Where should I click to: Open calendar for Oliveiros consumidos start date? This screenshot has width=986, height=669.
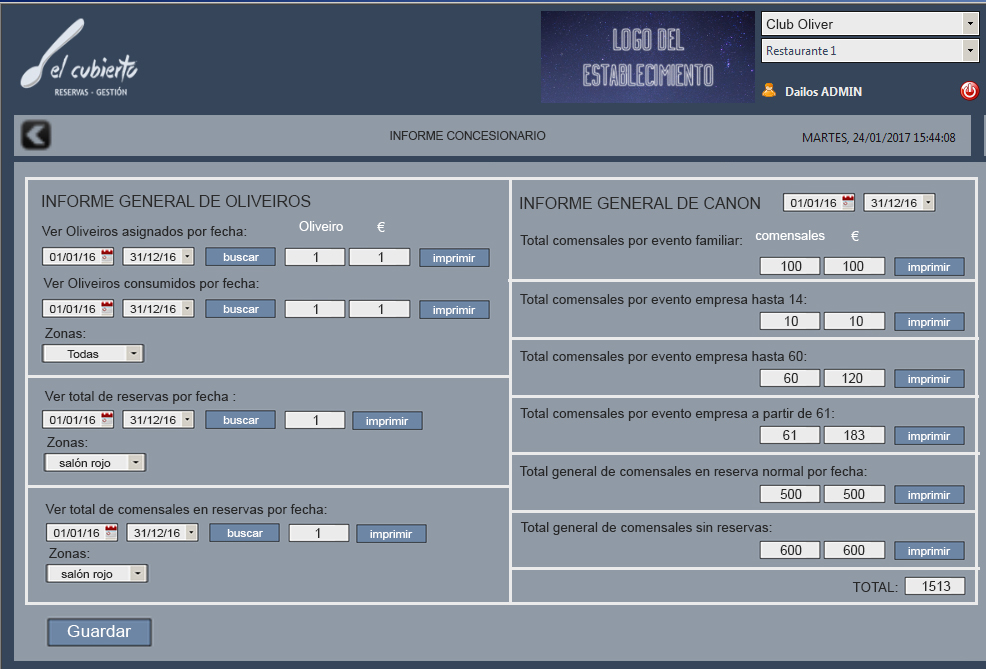107,309
